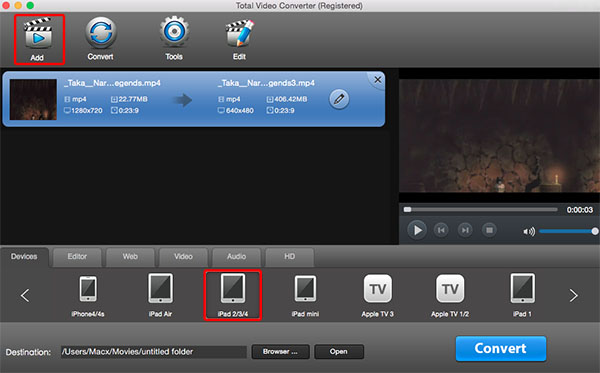Select the iPhone4/4s preset

[88, 295]
